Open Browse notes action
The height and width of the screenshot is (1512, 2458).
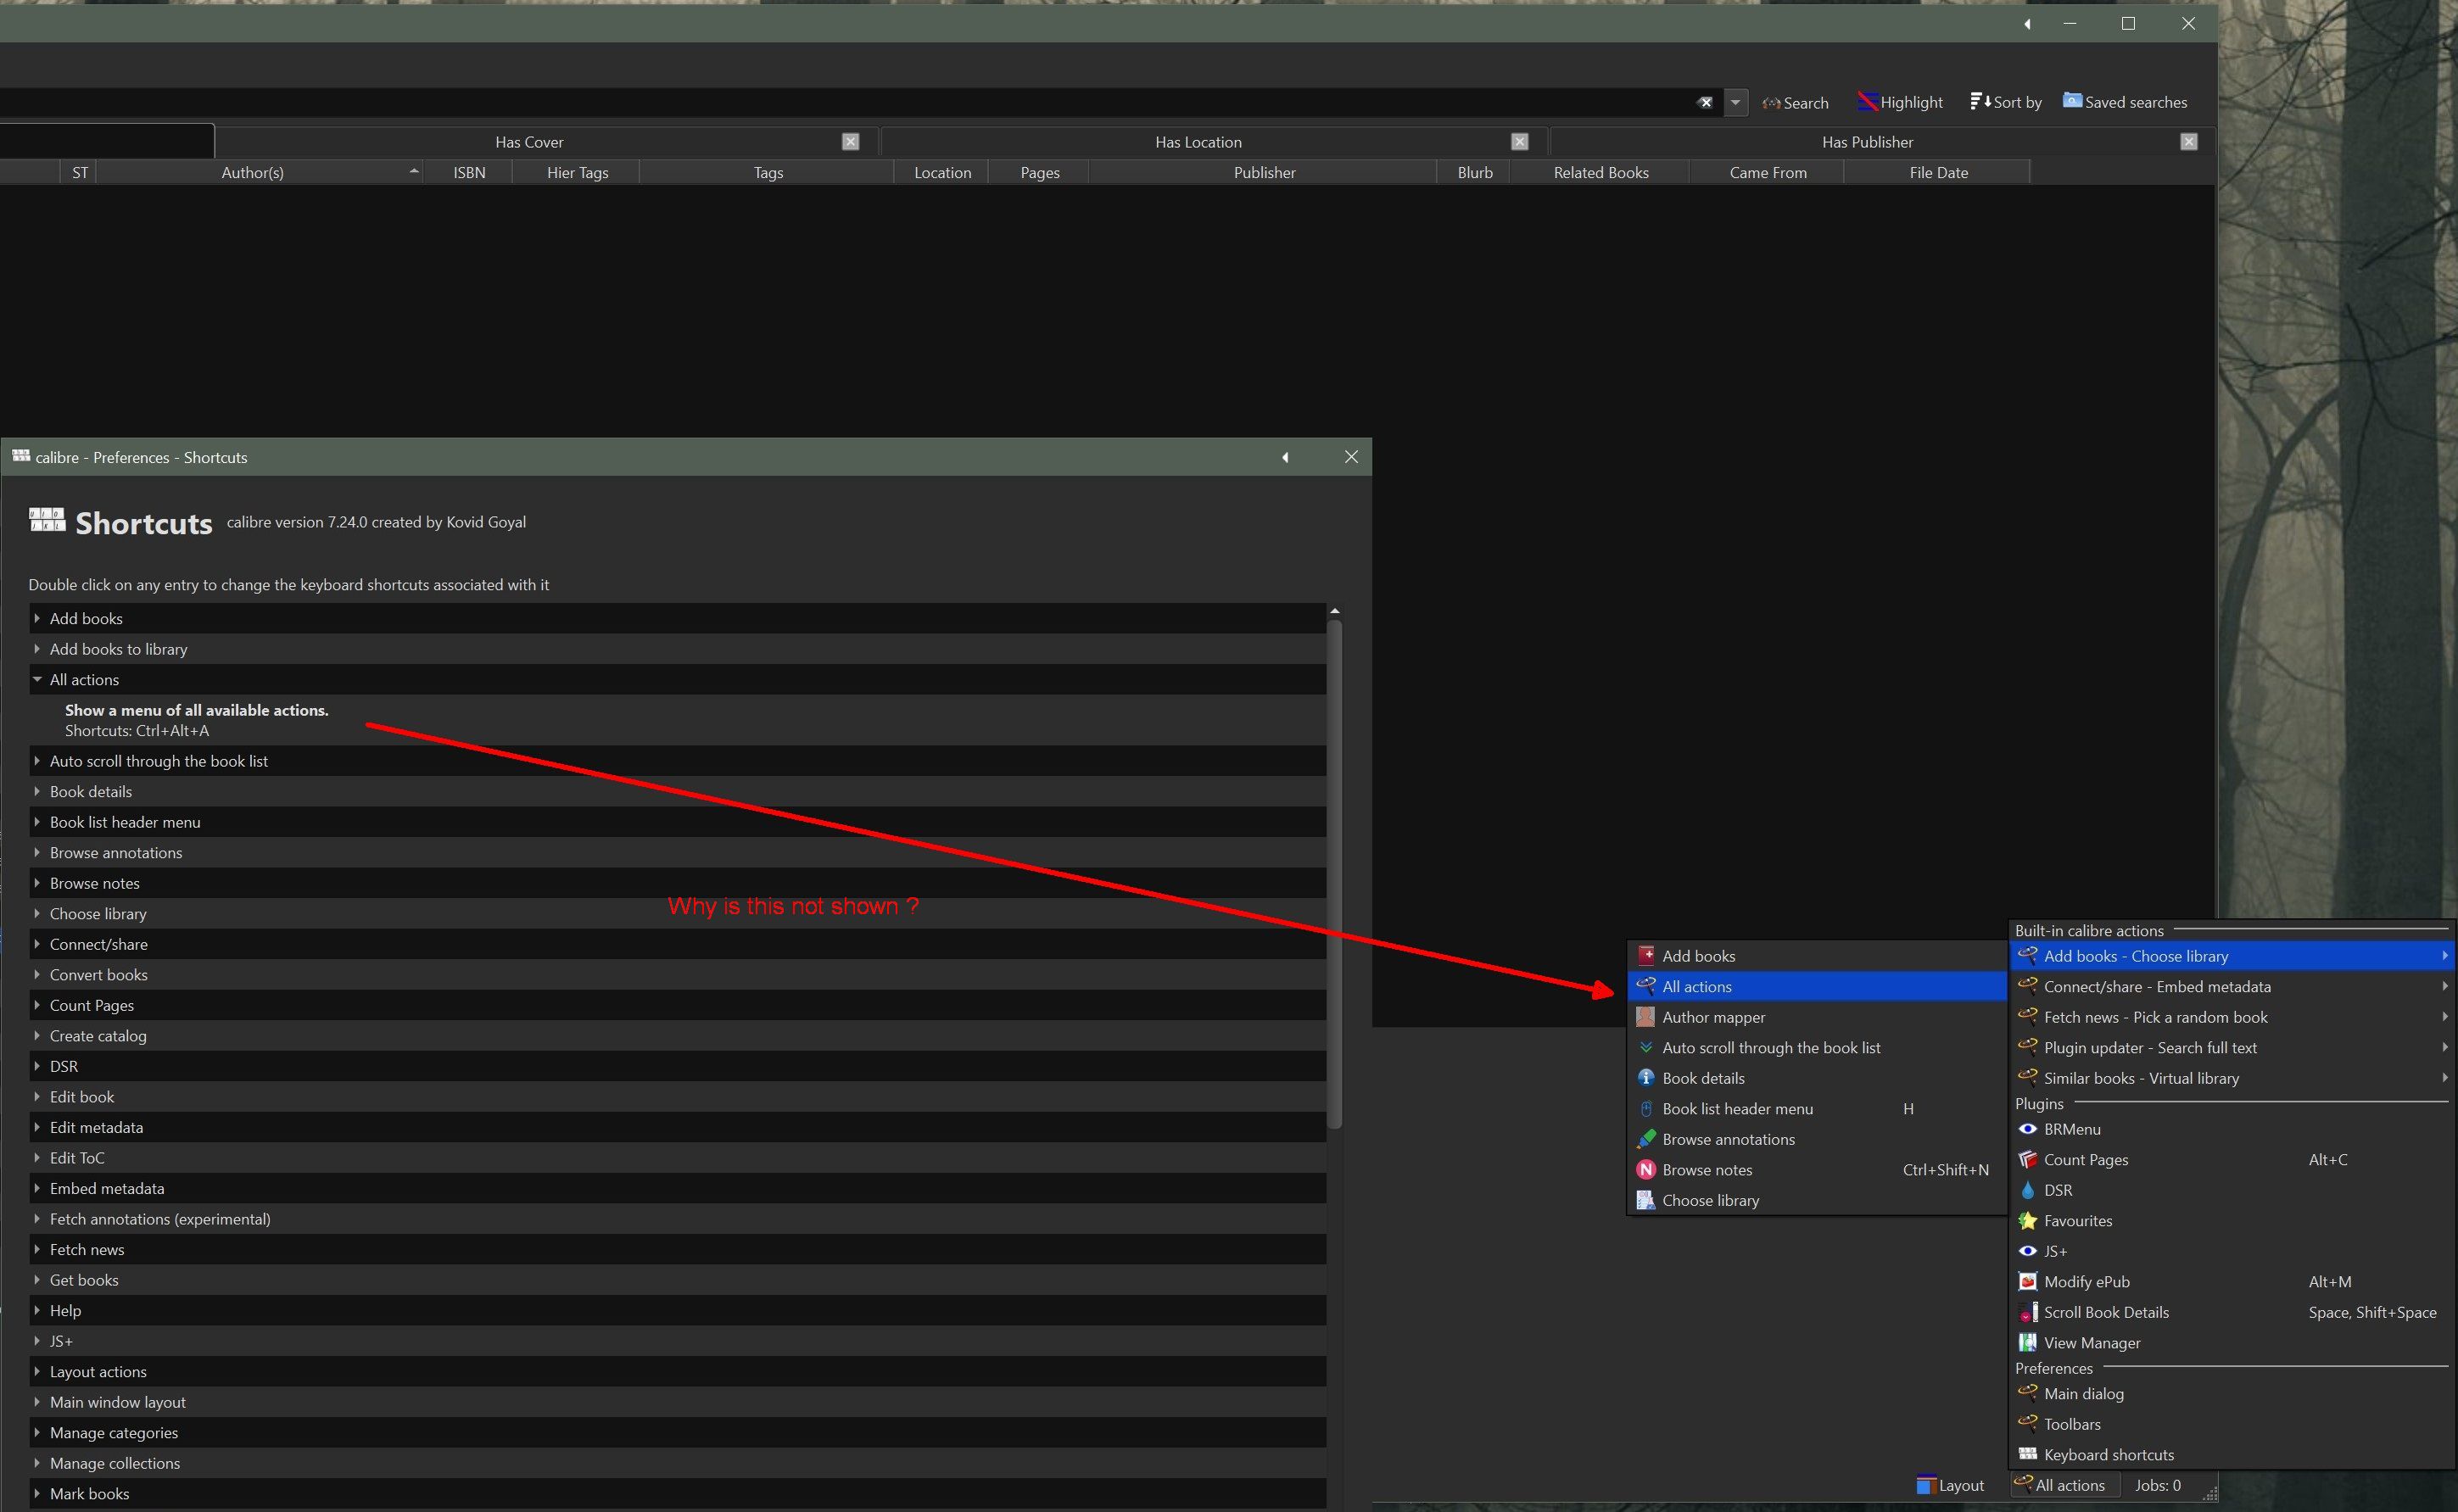[x=1707, y=1169]
